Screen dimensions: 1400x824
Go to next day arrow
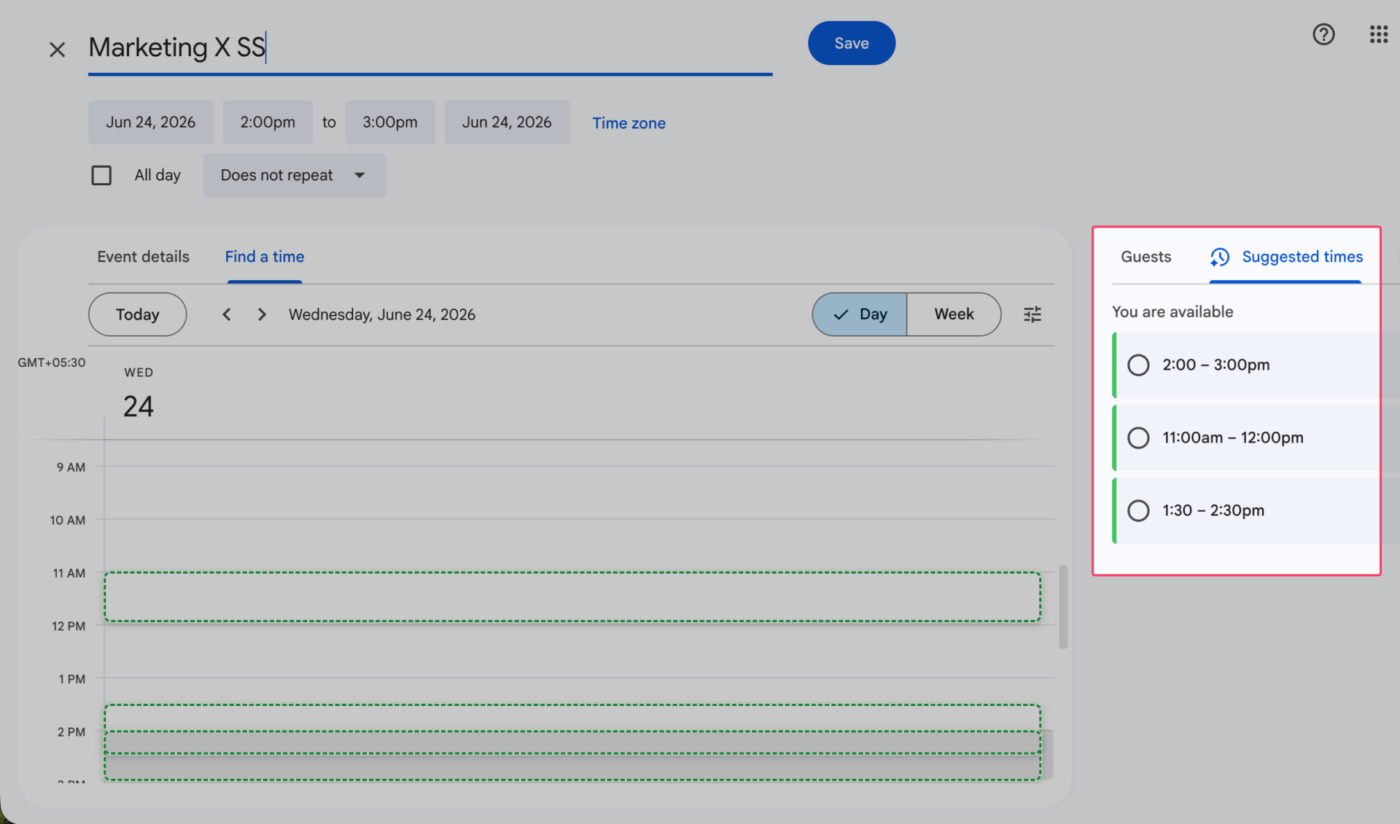[x=262, y=314]
